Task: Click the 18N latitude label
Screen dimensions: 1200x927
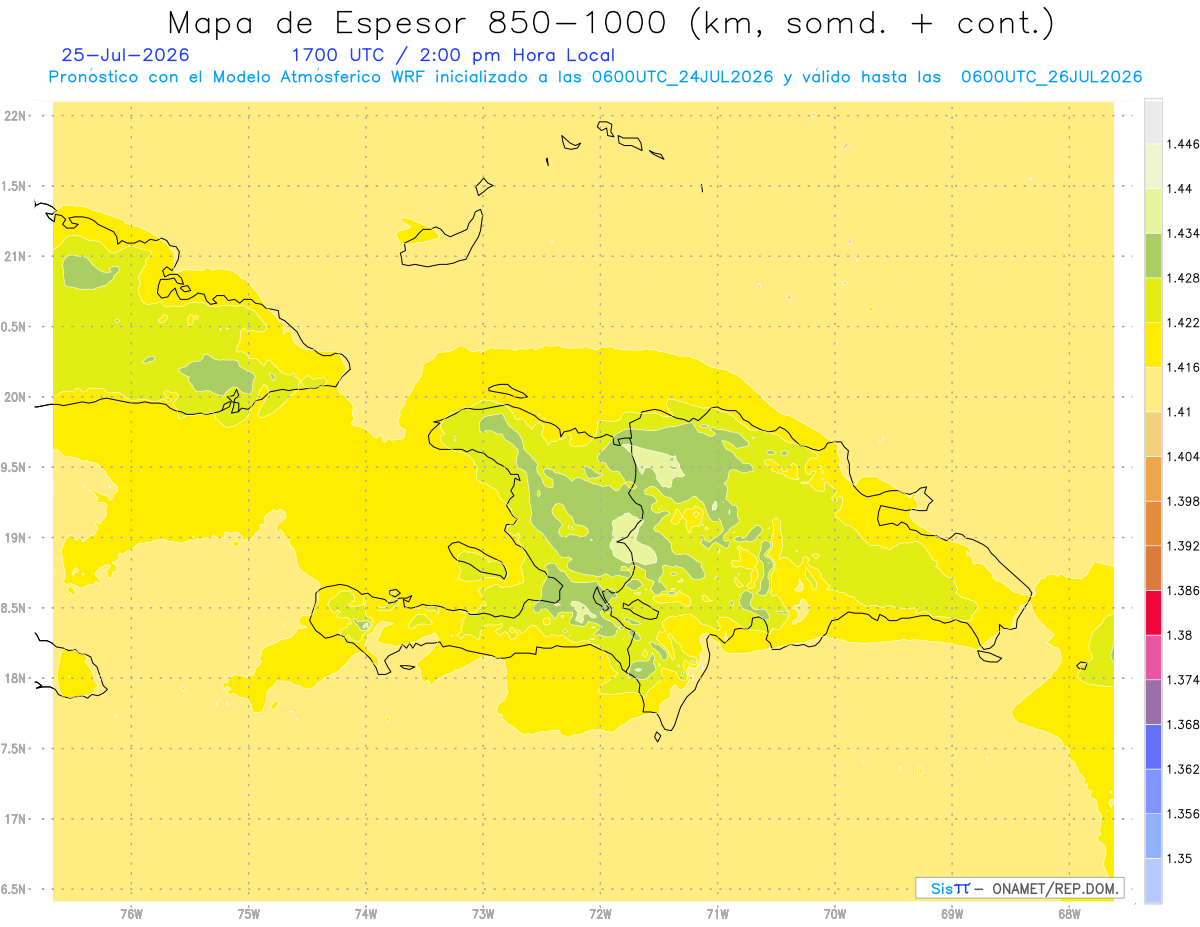Action: click(x=17, y=678)
